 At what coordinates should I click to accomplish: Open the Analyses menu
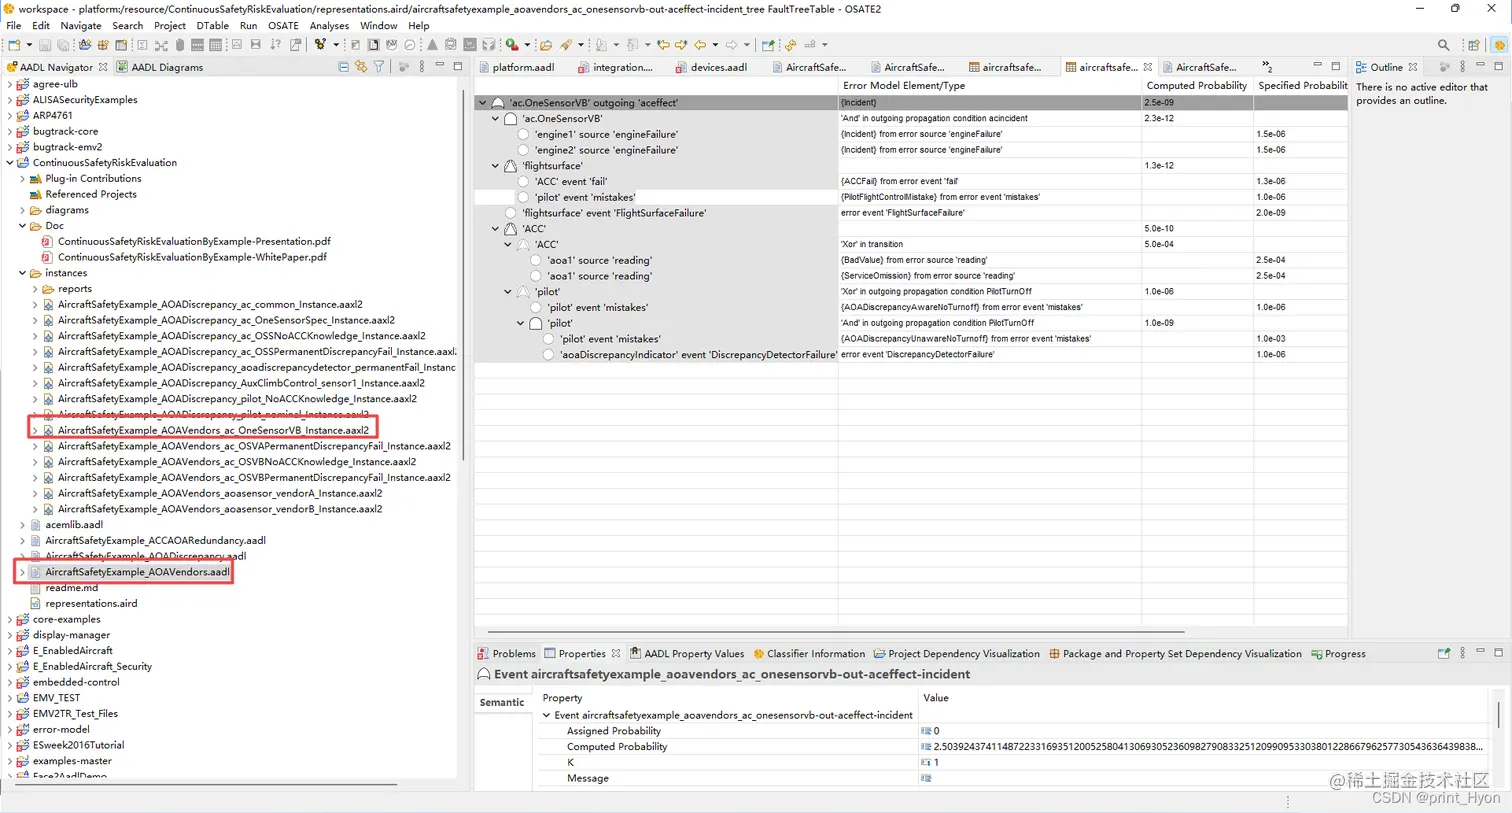tap(329, 26)
